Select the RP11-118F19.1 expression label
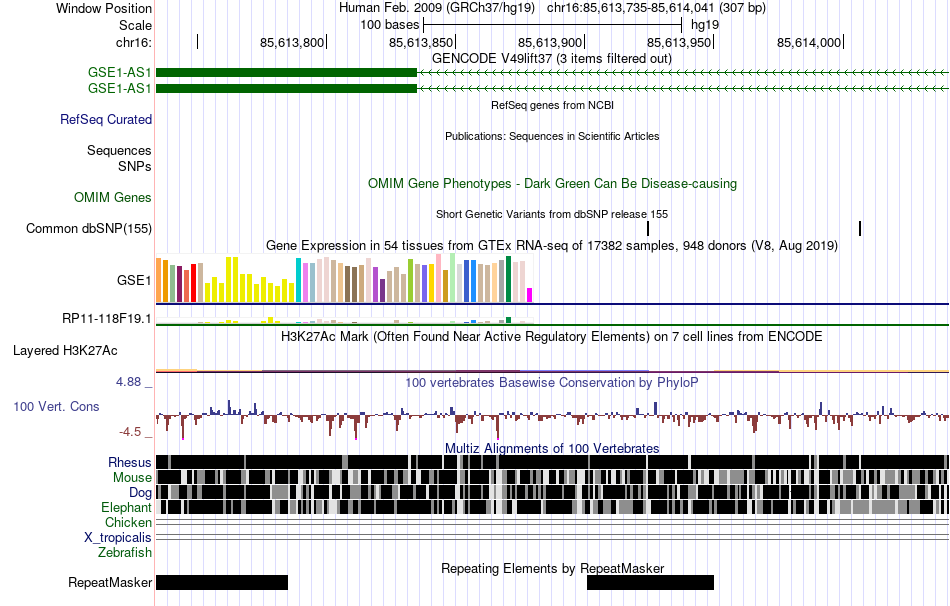This screenshot has width=950, height=606. point(107,318)
